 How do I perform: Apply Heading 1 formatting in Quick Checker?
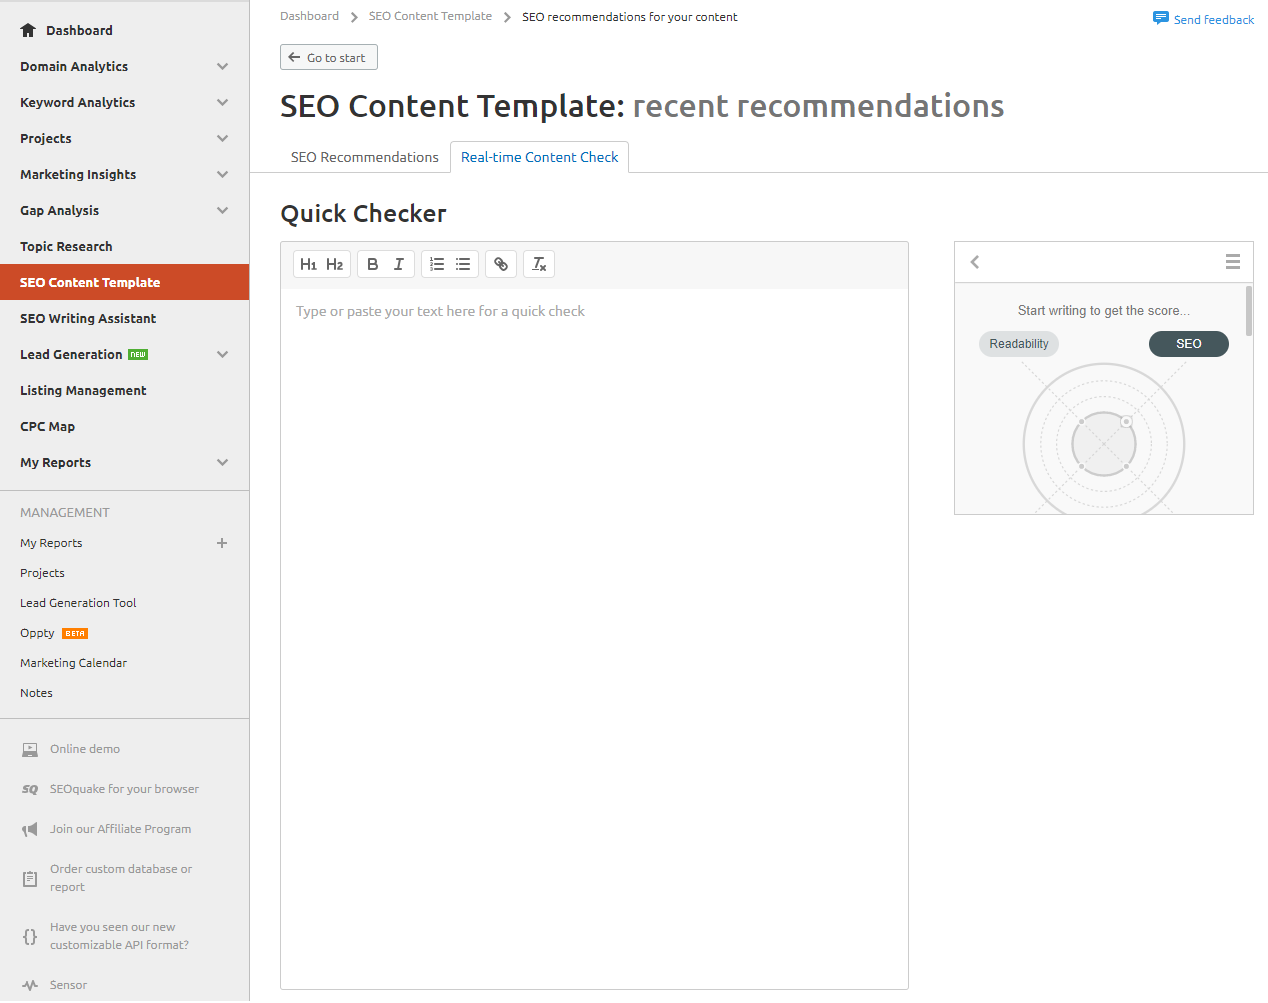pyautogui.click(x=308, y=263)
